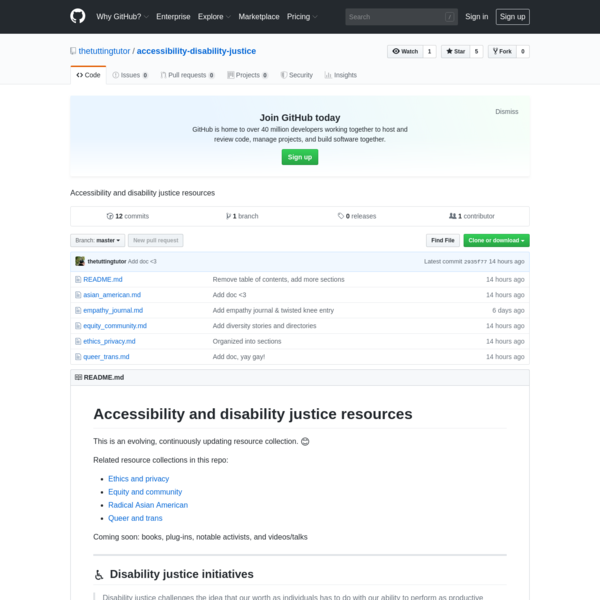The height and width of the screenshot is (600, 600).
Task: Click file icon next to asian_american.md
Action: click(x=78, y=295)
